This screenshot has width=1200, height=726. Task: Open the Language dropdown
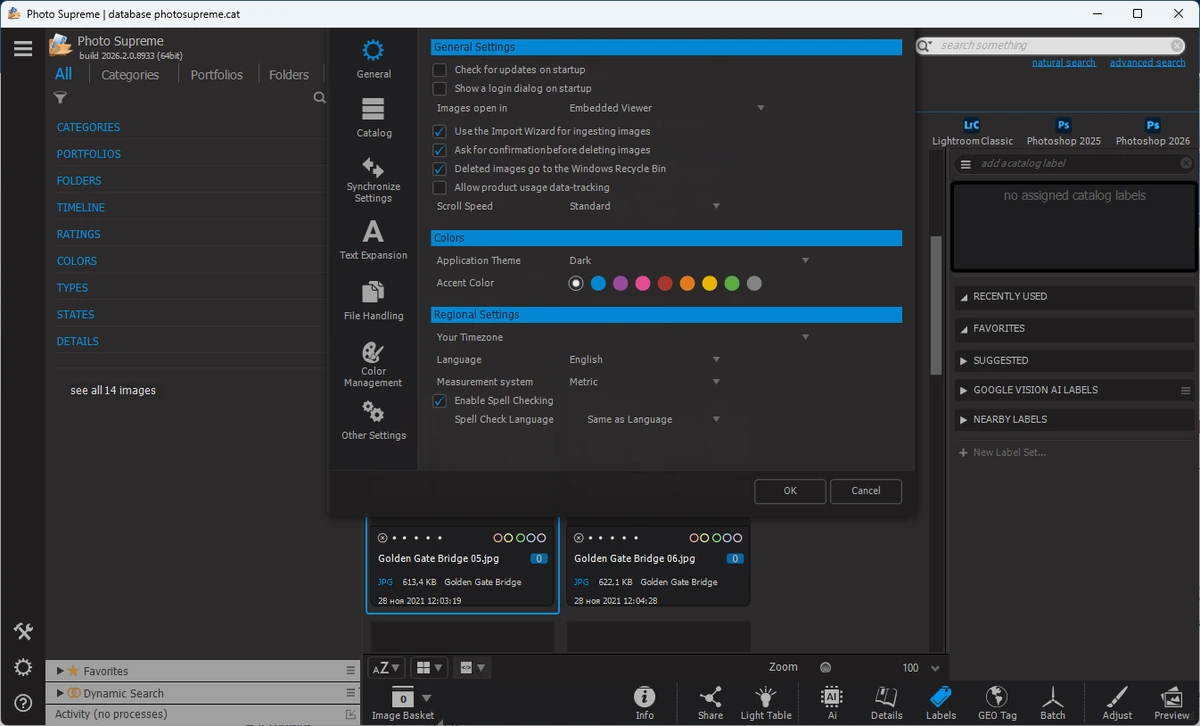tap(645, 360)
